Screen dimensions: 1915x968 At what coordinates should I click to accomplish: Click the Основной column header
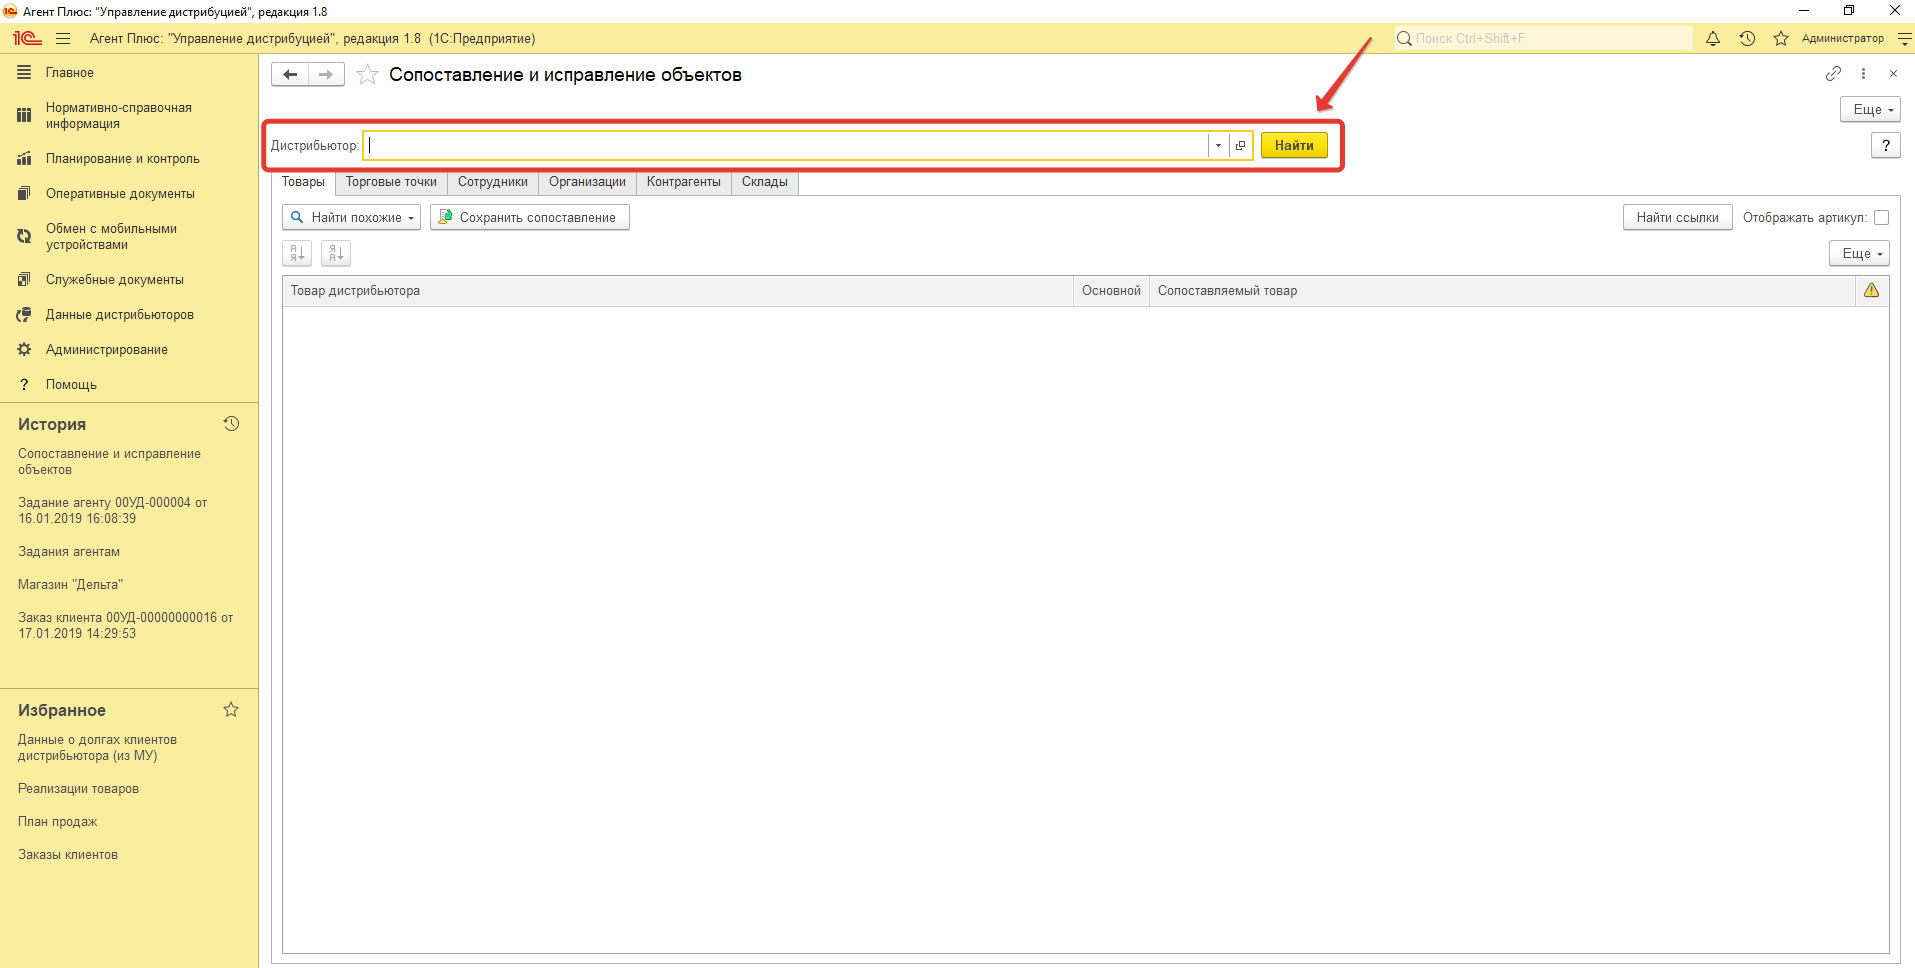tap(1111, 290)
